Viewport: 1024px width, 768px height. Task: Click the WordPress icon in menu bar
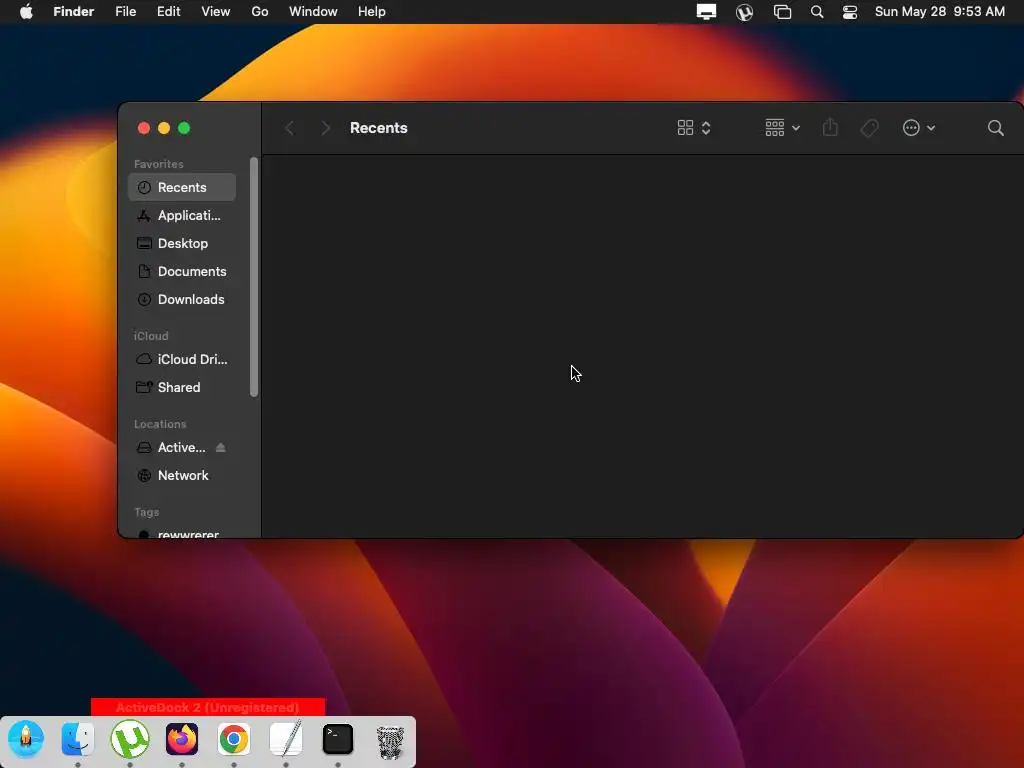coord(744,12)
